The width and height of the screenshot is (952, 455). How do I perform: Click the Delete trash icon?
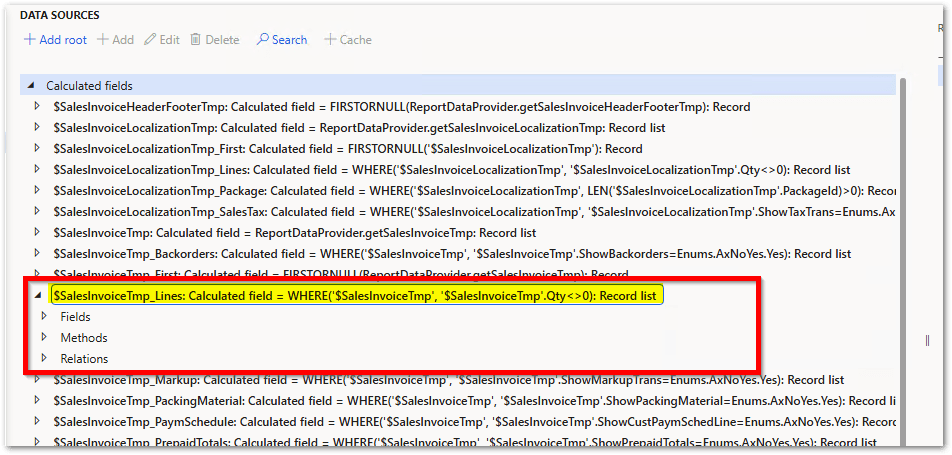pos(197,40)
